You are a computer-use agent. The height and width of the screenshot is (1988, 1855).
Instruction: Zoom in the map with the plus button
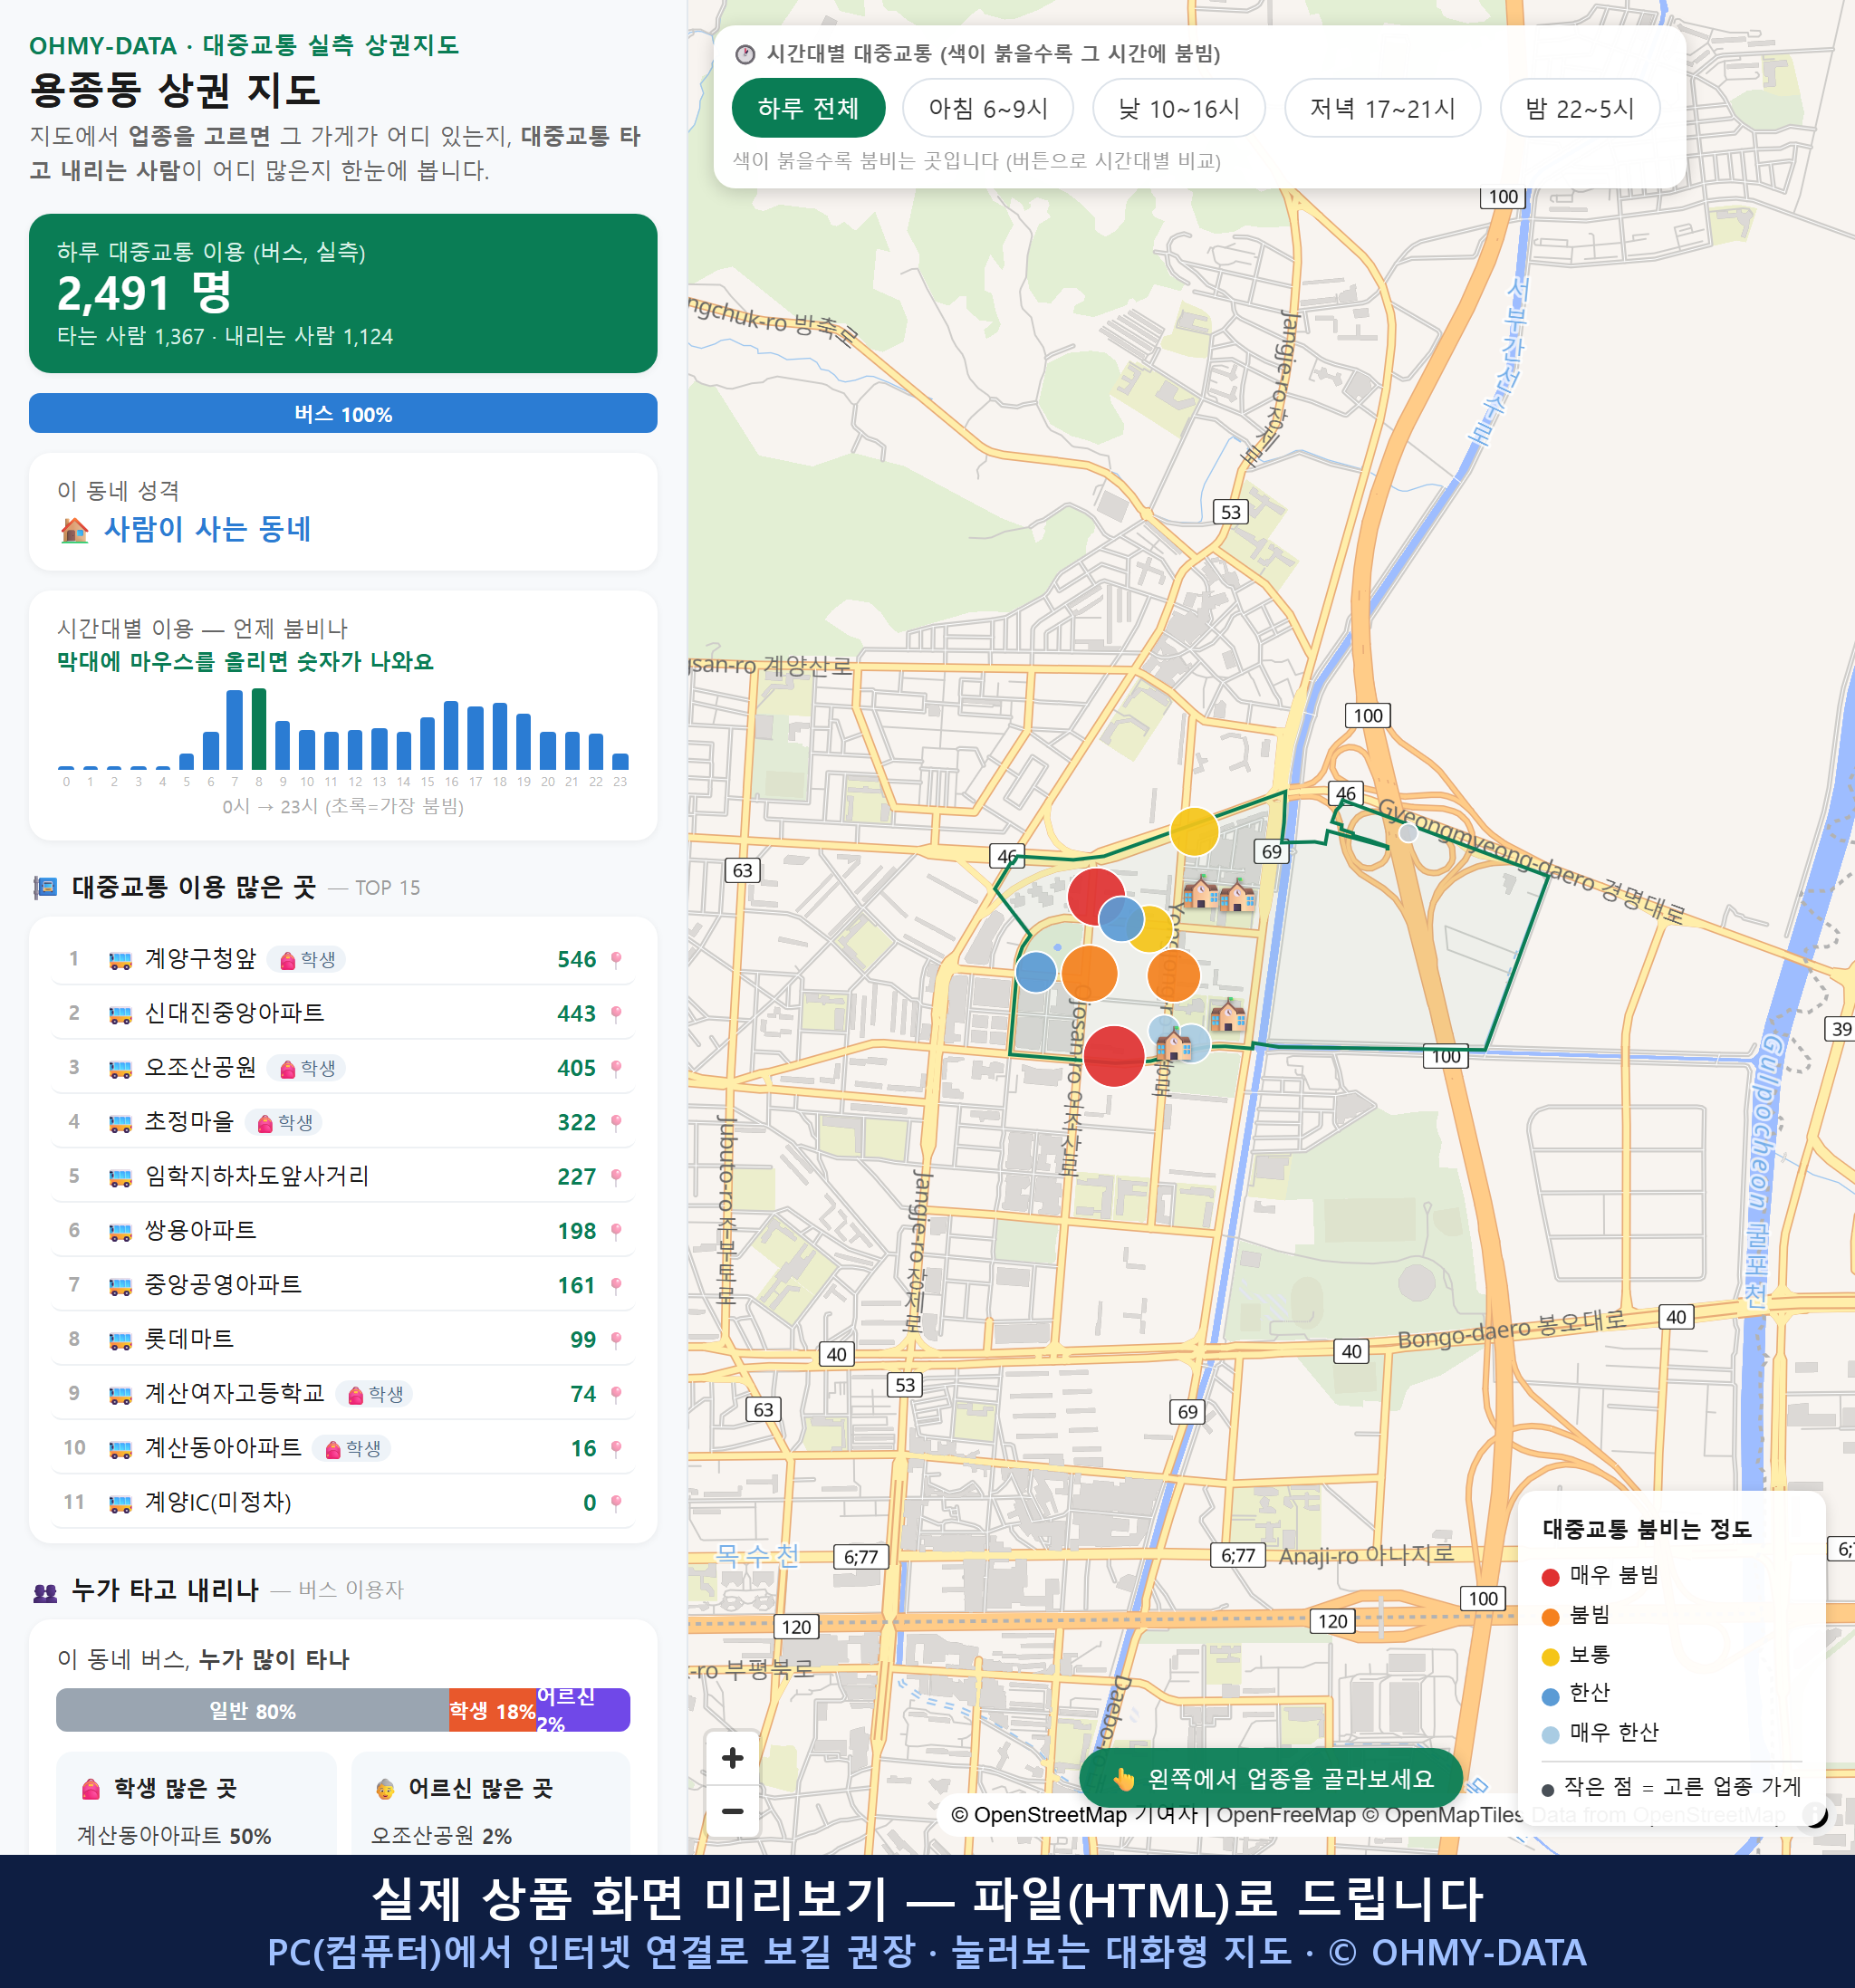click(732, 1758)
